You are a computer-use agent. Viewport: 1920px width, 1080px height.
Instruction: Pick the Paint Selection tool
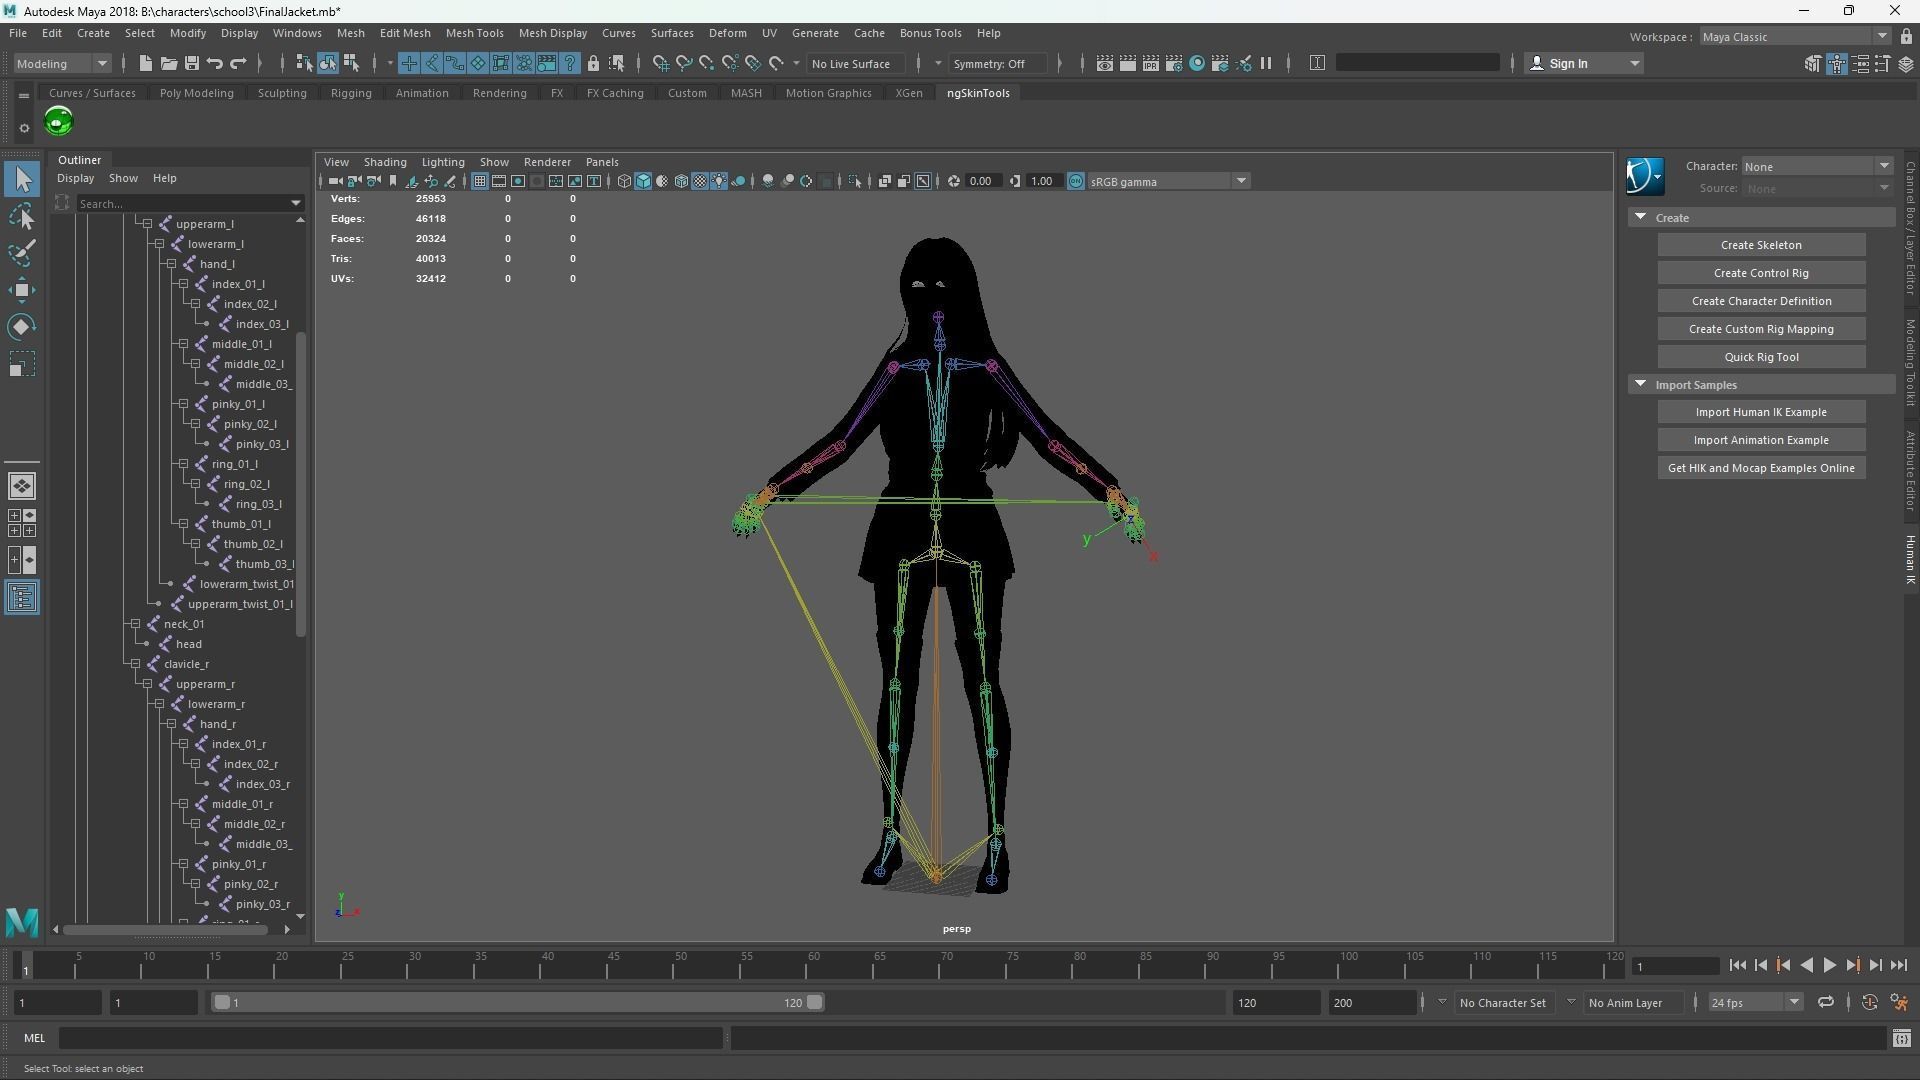tap(22, 253)
